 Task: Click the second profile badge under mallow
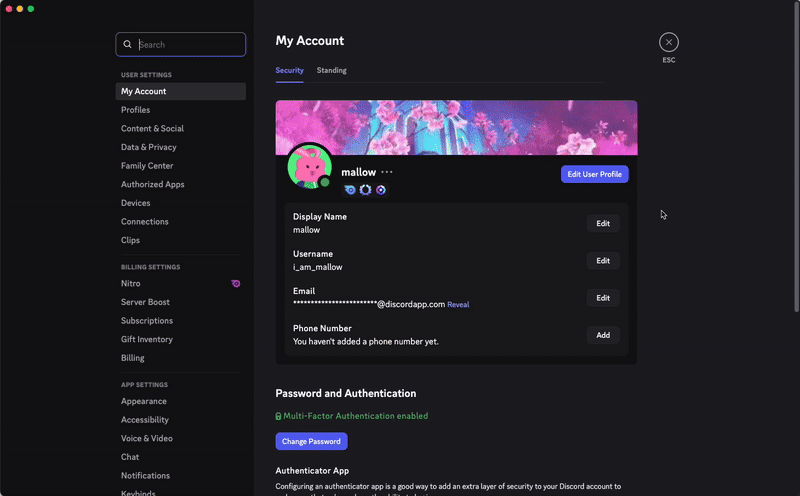tap(365, 190)
